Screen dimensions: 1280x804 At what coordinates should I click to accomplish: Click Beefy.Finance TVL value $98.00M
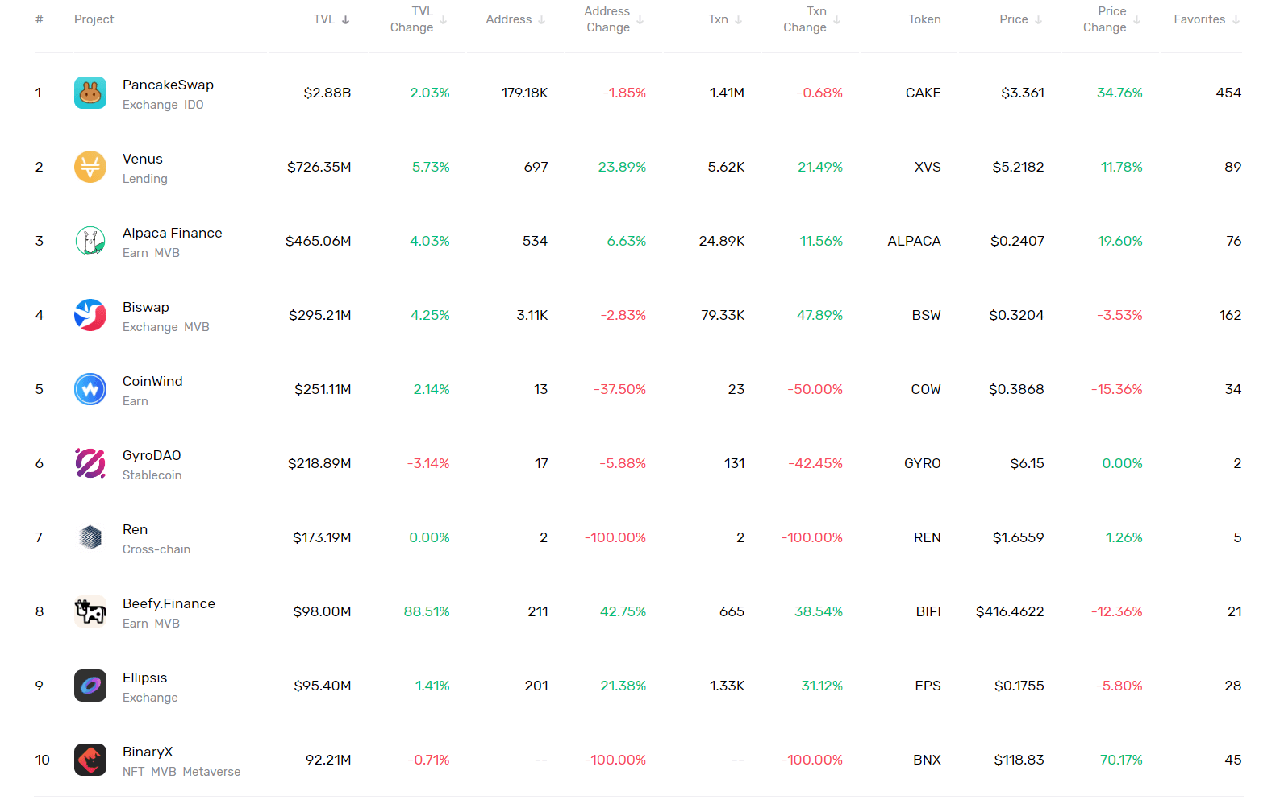point(322,611)
